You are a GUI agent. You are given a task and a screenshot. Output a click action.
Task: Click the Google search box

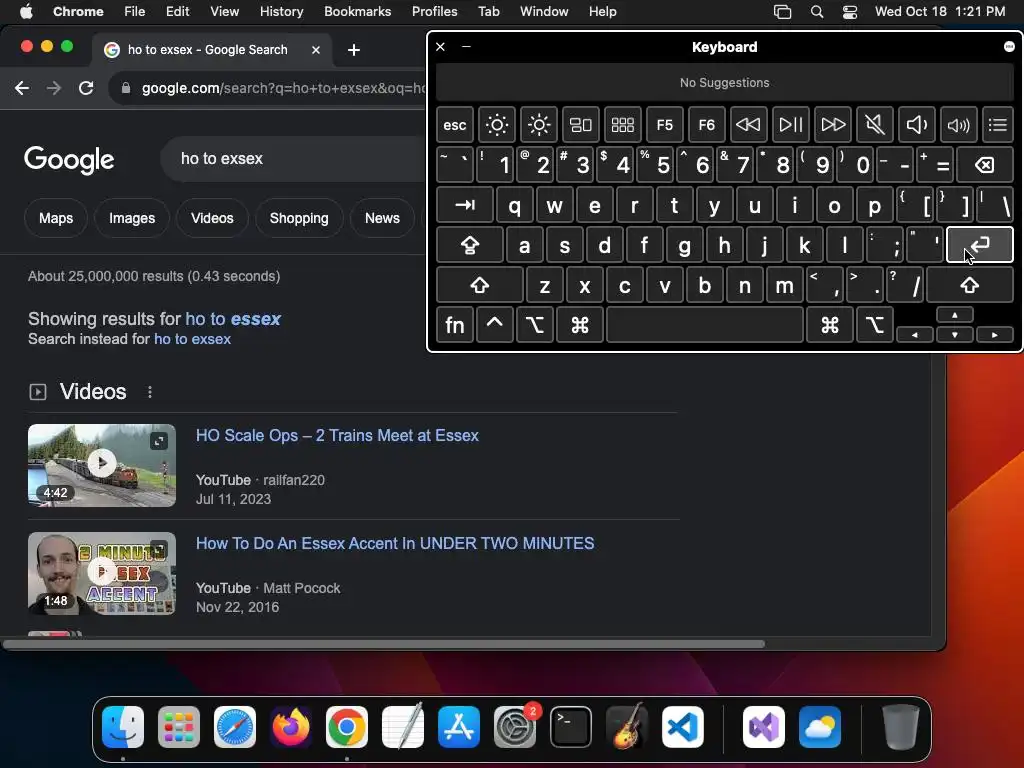pyautogui.click(x=294, y=159)
